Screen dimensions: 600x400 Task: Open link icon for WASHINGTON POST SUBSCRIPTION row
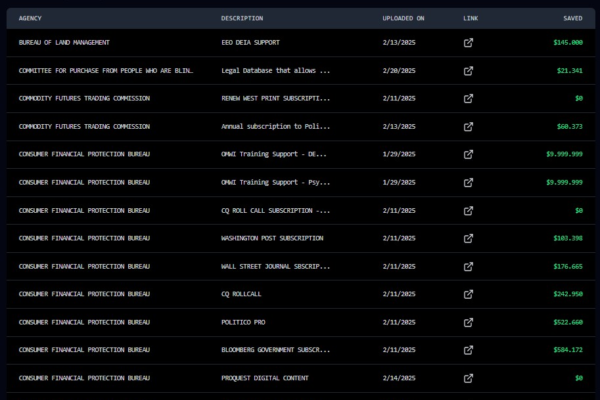point(468,238)
